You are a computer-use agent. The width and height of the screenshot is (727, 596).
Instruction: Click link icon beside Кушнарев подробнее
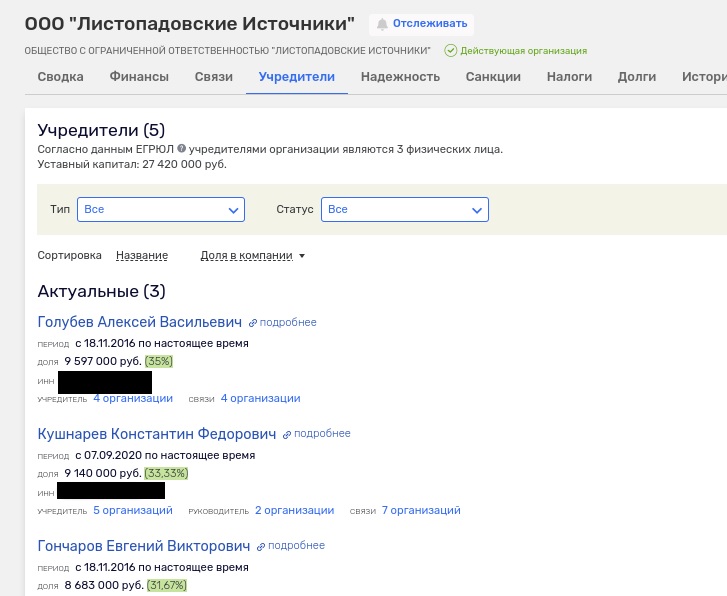click(287, 435)
